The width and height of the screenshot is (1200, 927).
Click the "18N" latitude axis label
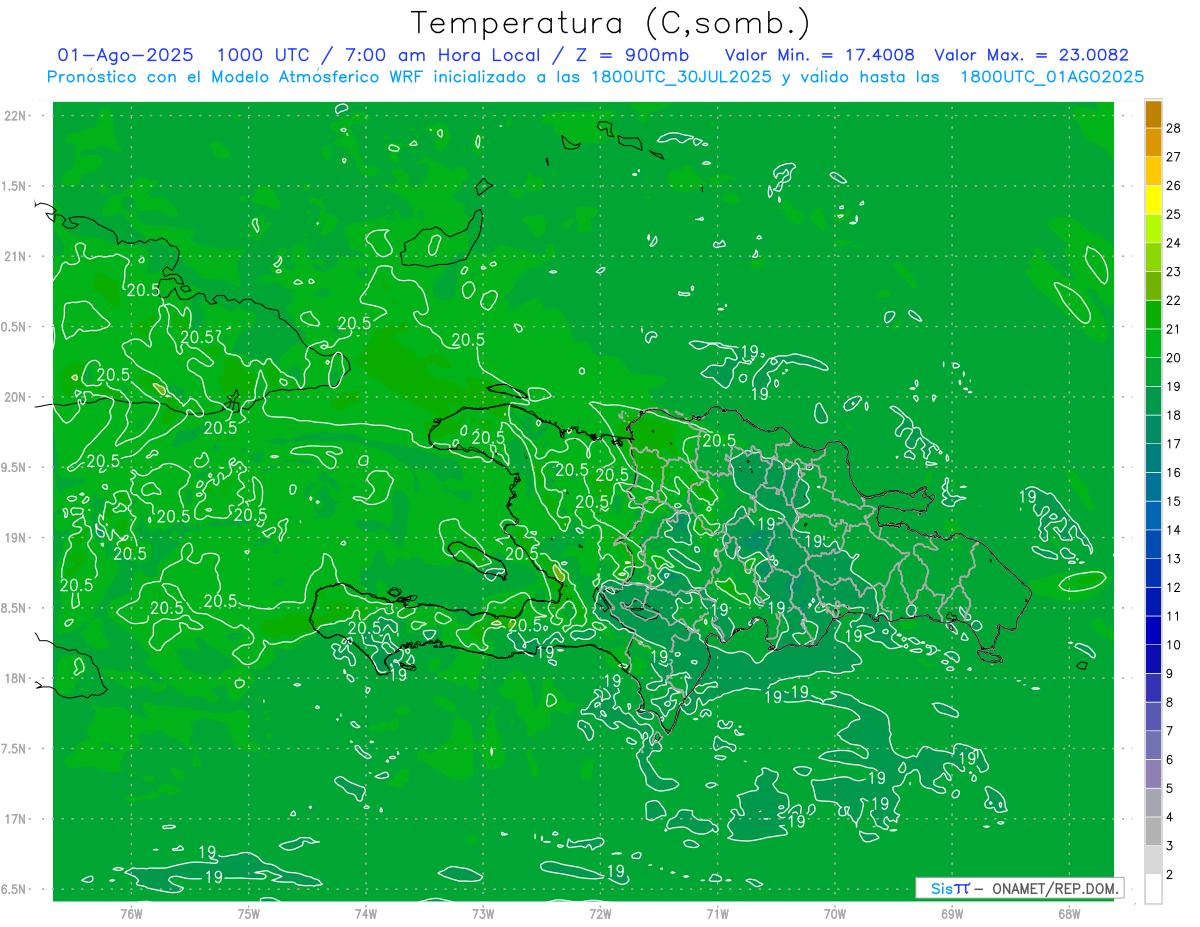point(14,679)
